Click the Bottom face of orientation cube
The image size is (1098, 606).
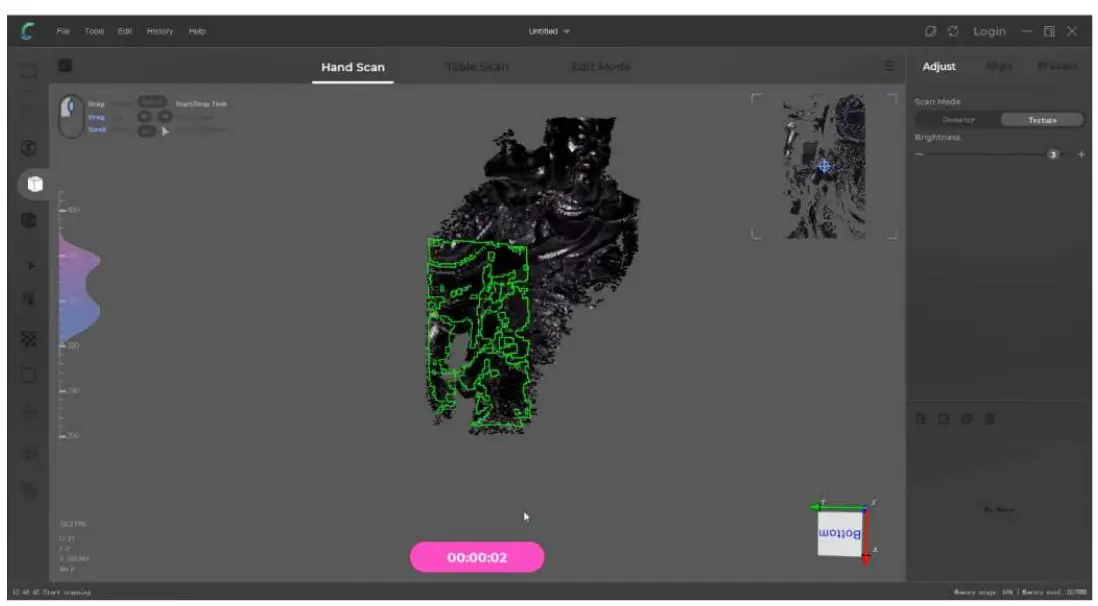coord(840,534)
